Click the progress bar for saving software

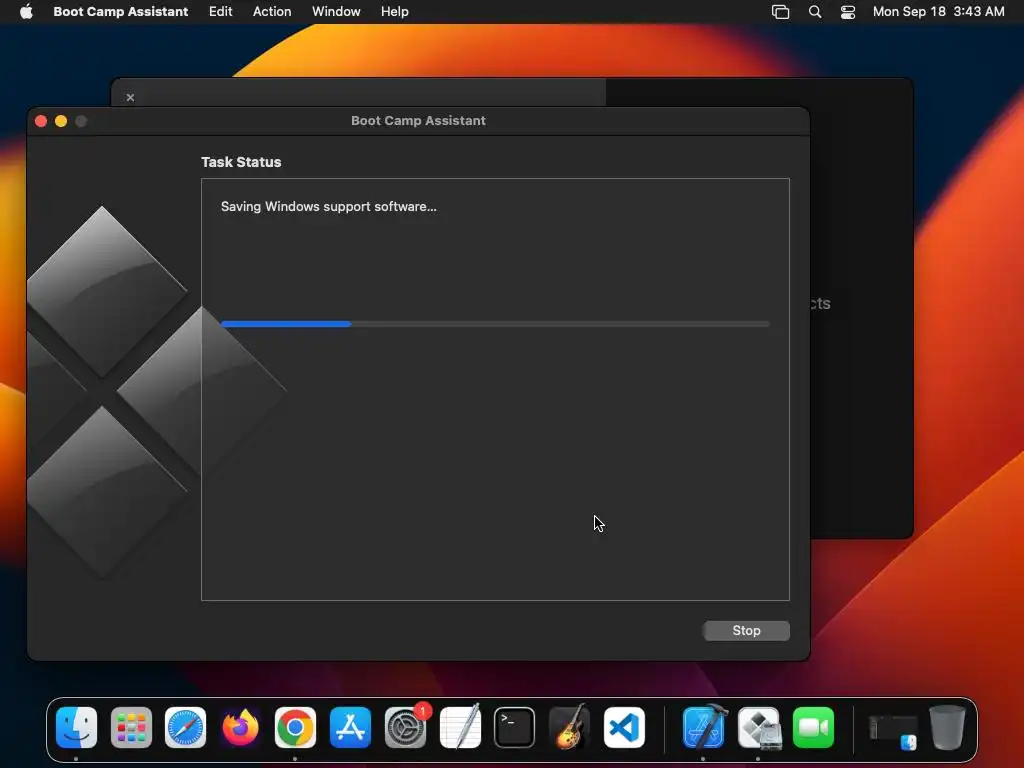[x=495, y=324]
